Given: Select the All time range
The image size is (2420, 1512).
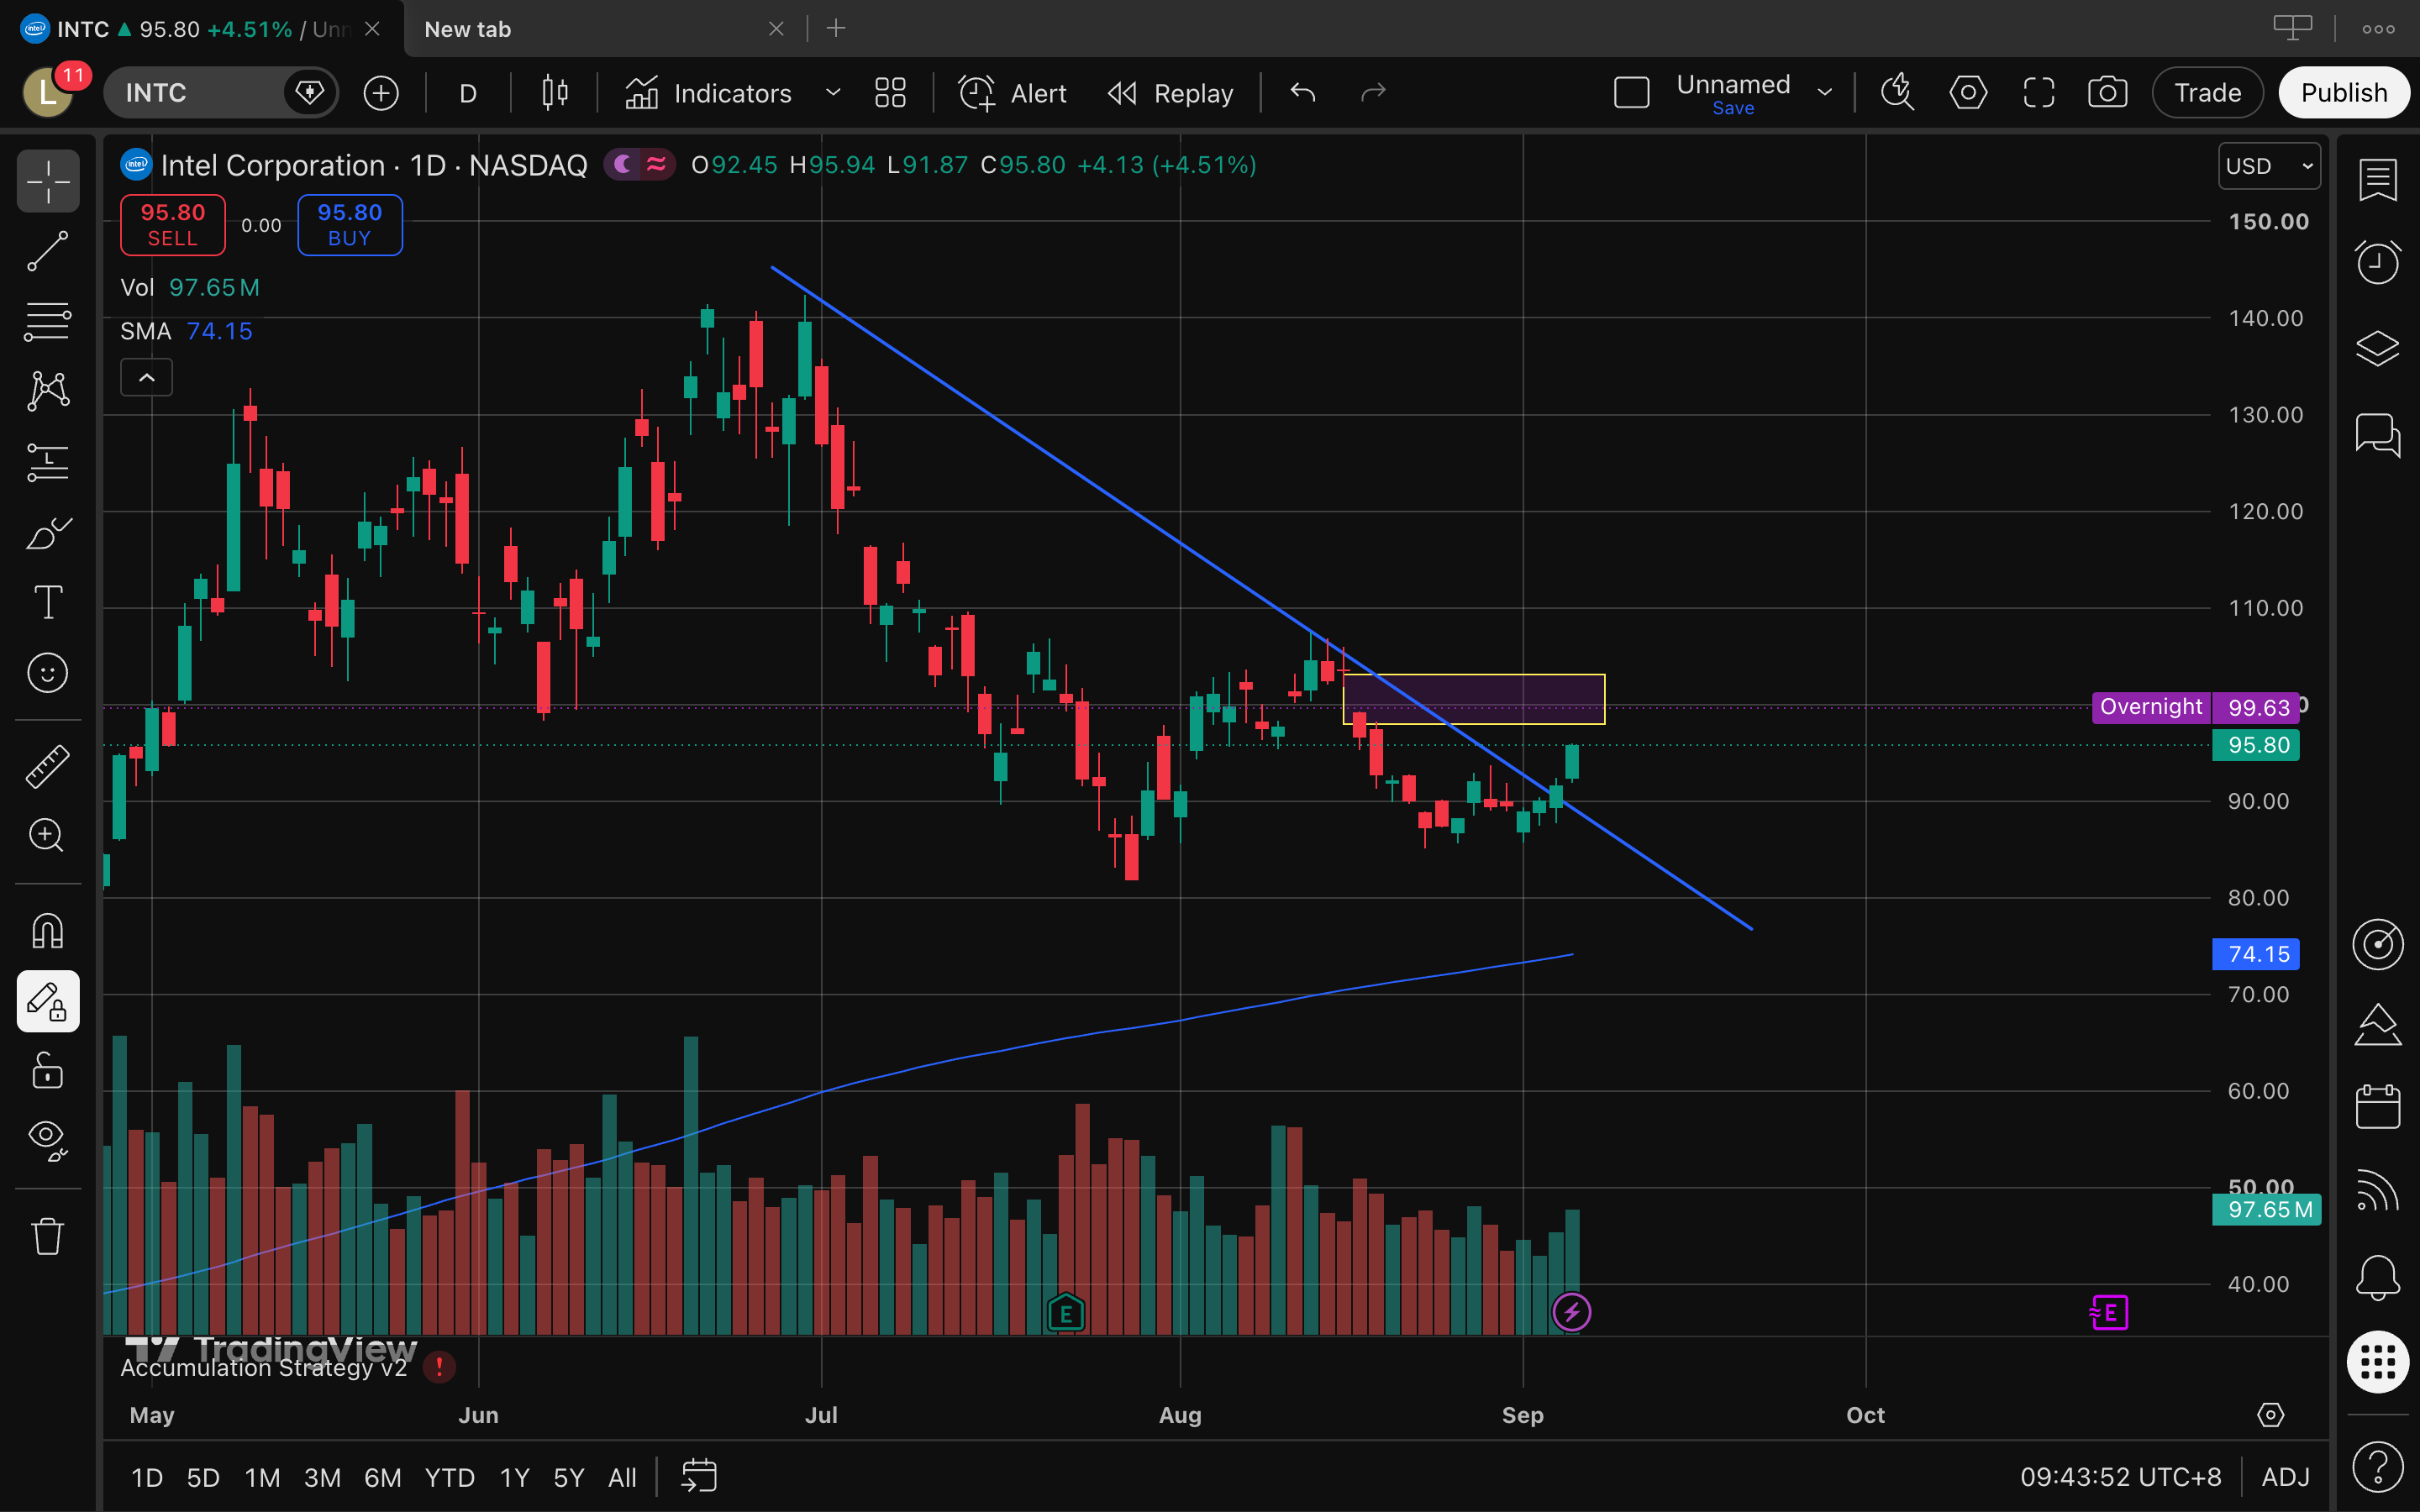Looking at the screenshot, I should [x=622, y=1477].
